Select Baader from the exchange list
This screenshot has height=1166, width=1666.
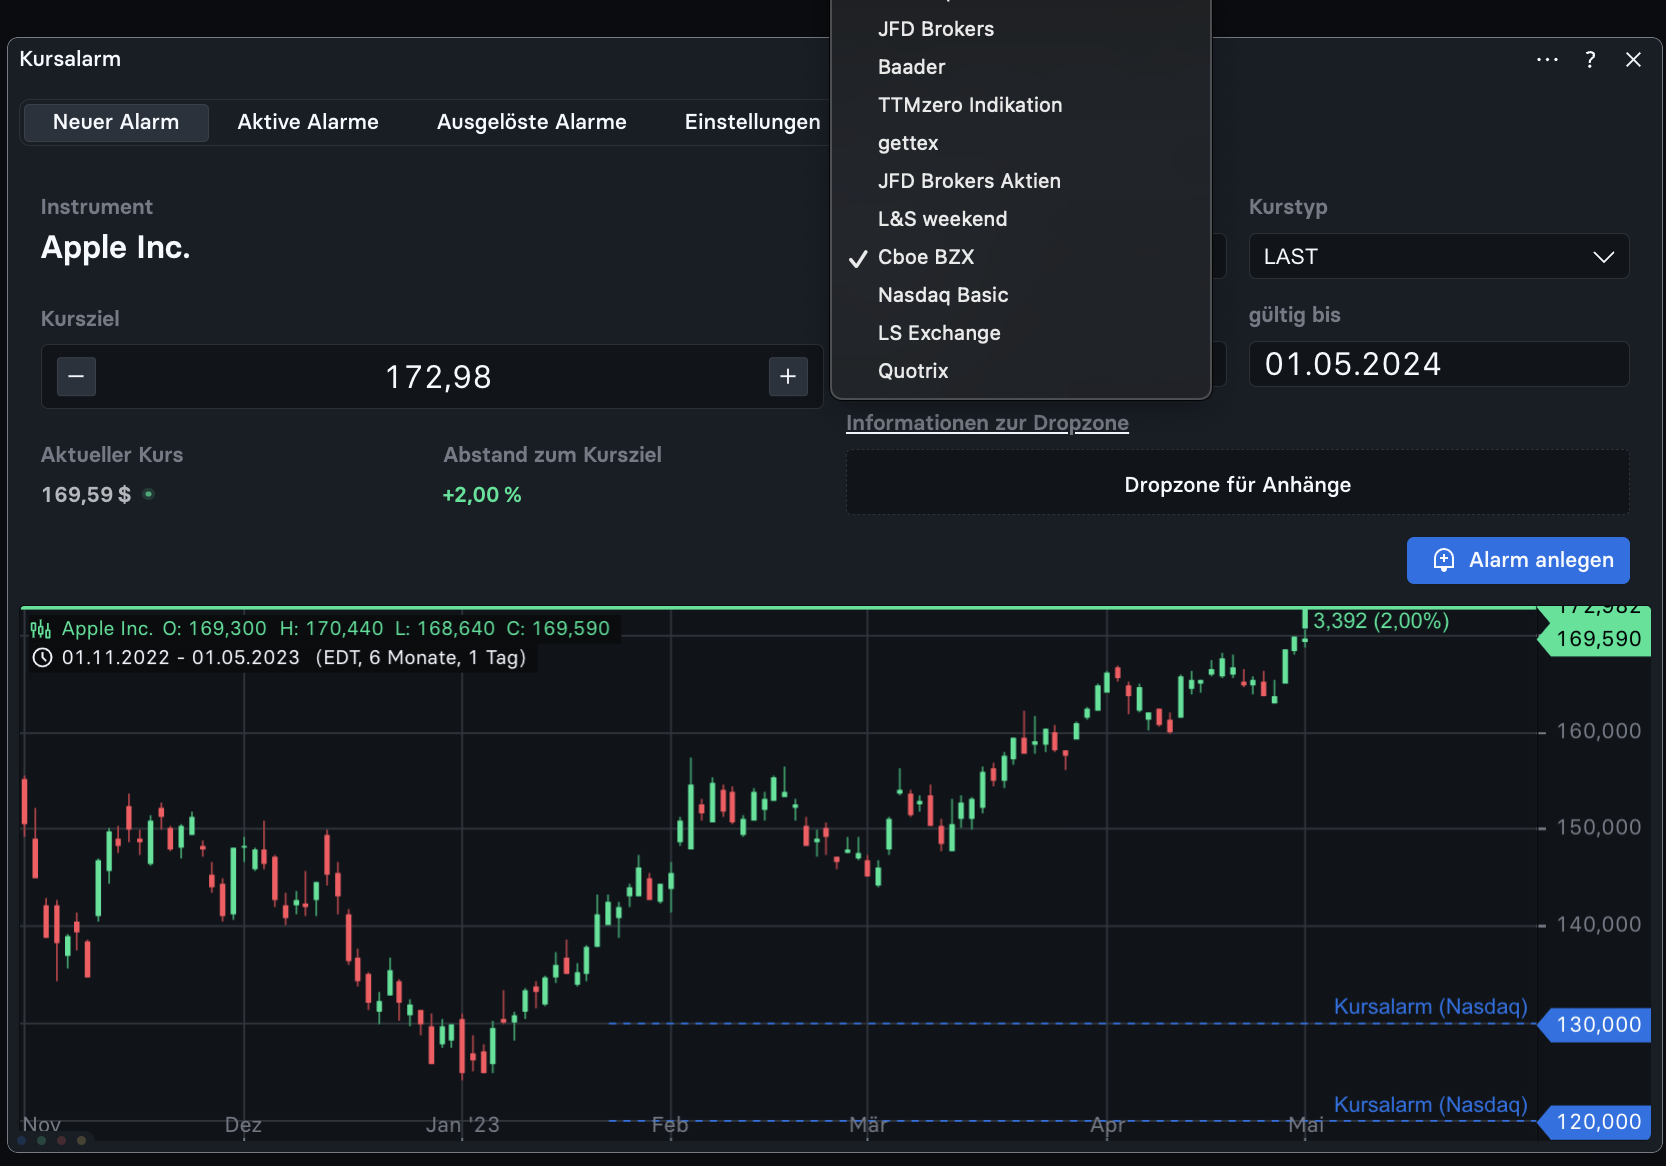1021,67
